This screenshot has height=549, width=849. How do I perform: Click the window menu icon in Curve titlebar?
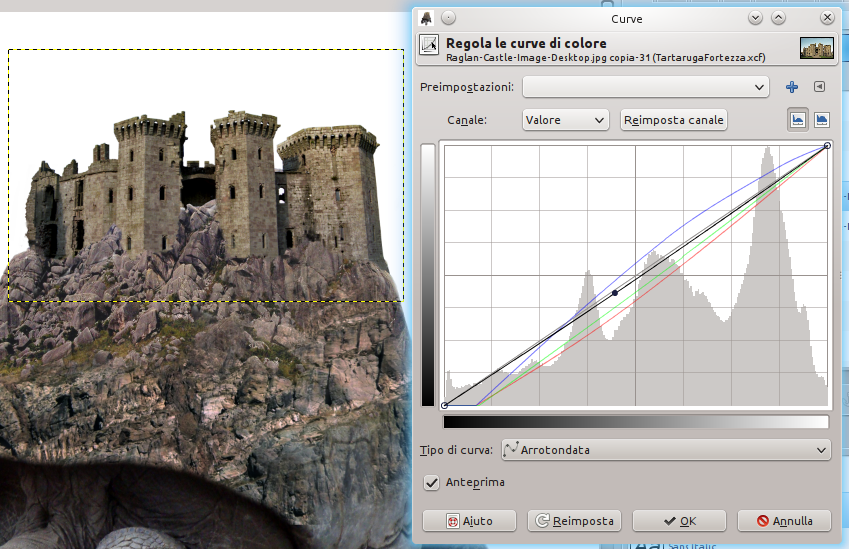[426, 18]
